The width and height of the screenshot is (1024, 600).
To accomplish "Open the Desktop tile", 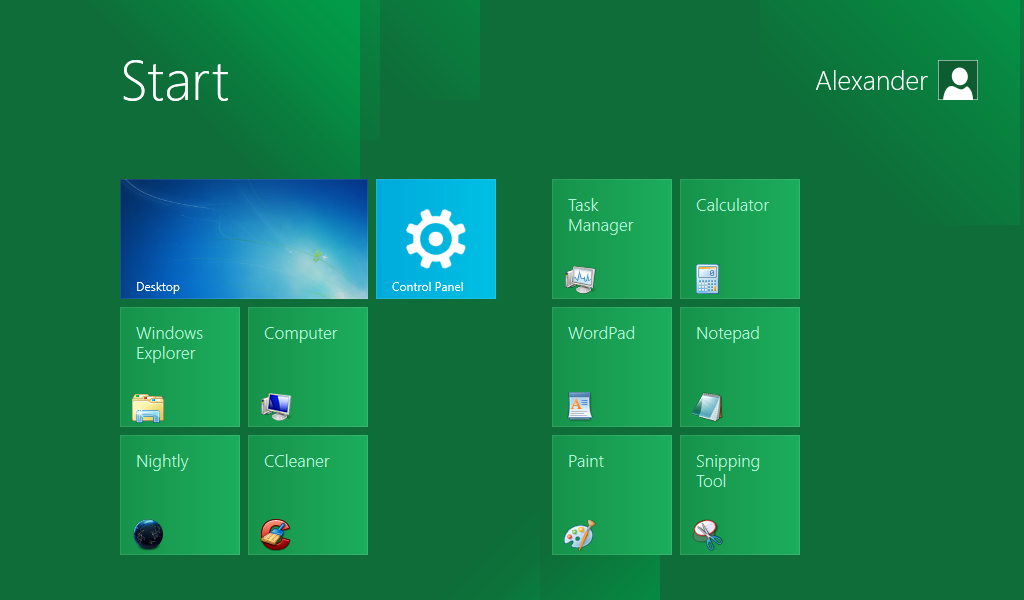I will pyautogui.click(x=244, y=239).
